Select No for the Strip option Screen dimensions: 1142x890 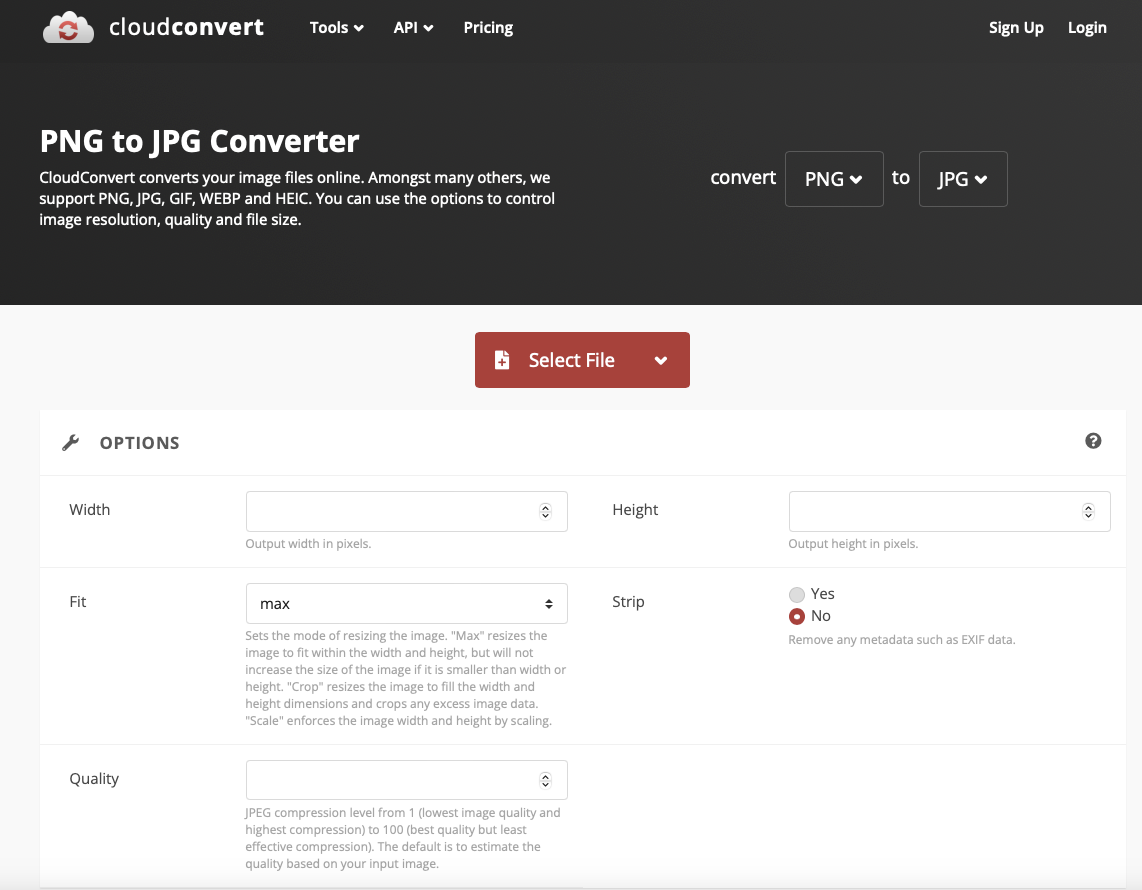pos(798,615)
